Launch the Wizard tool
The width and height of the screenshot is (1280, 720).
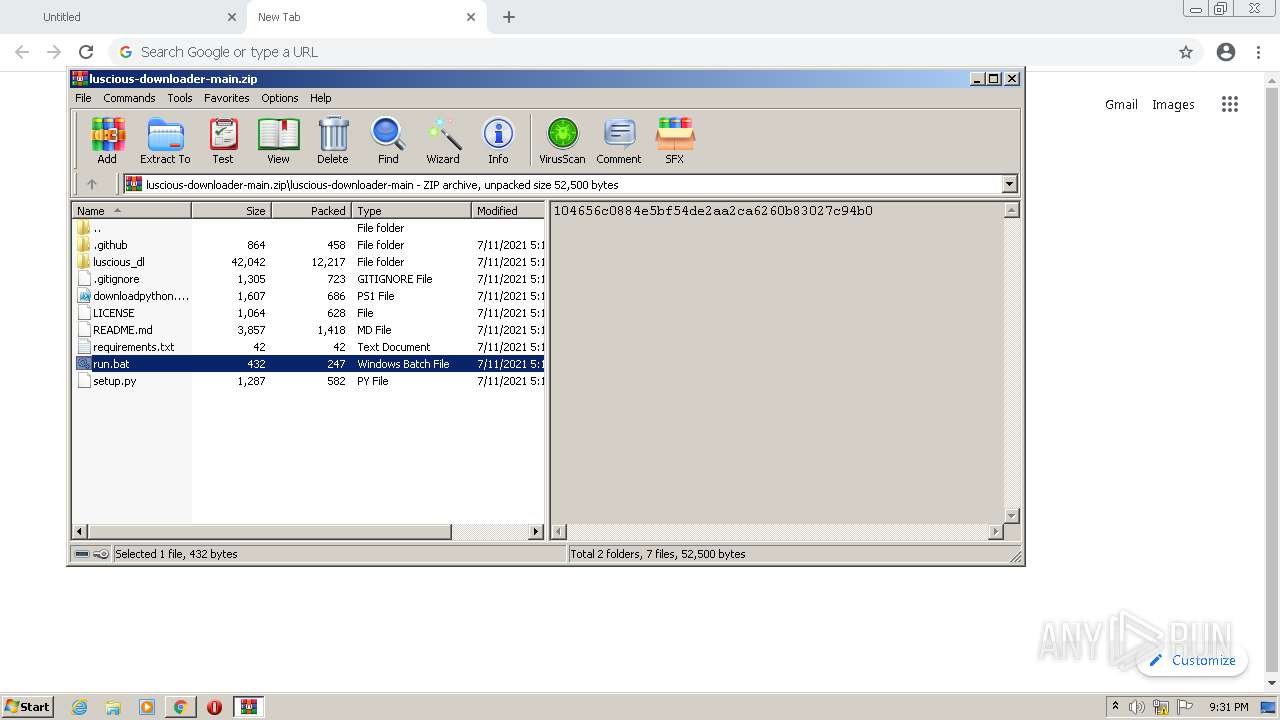[443, 140]
